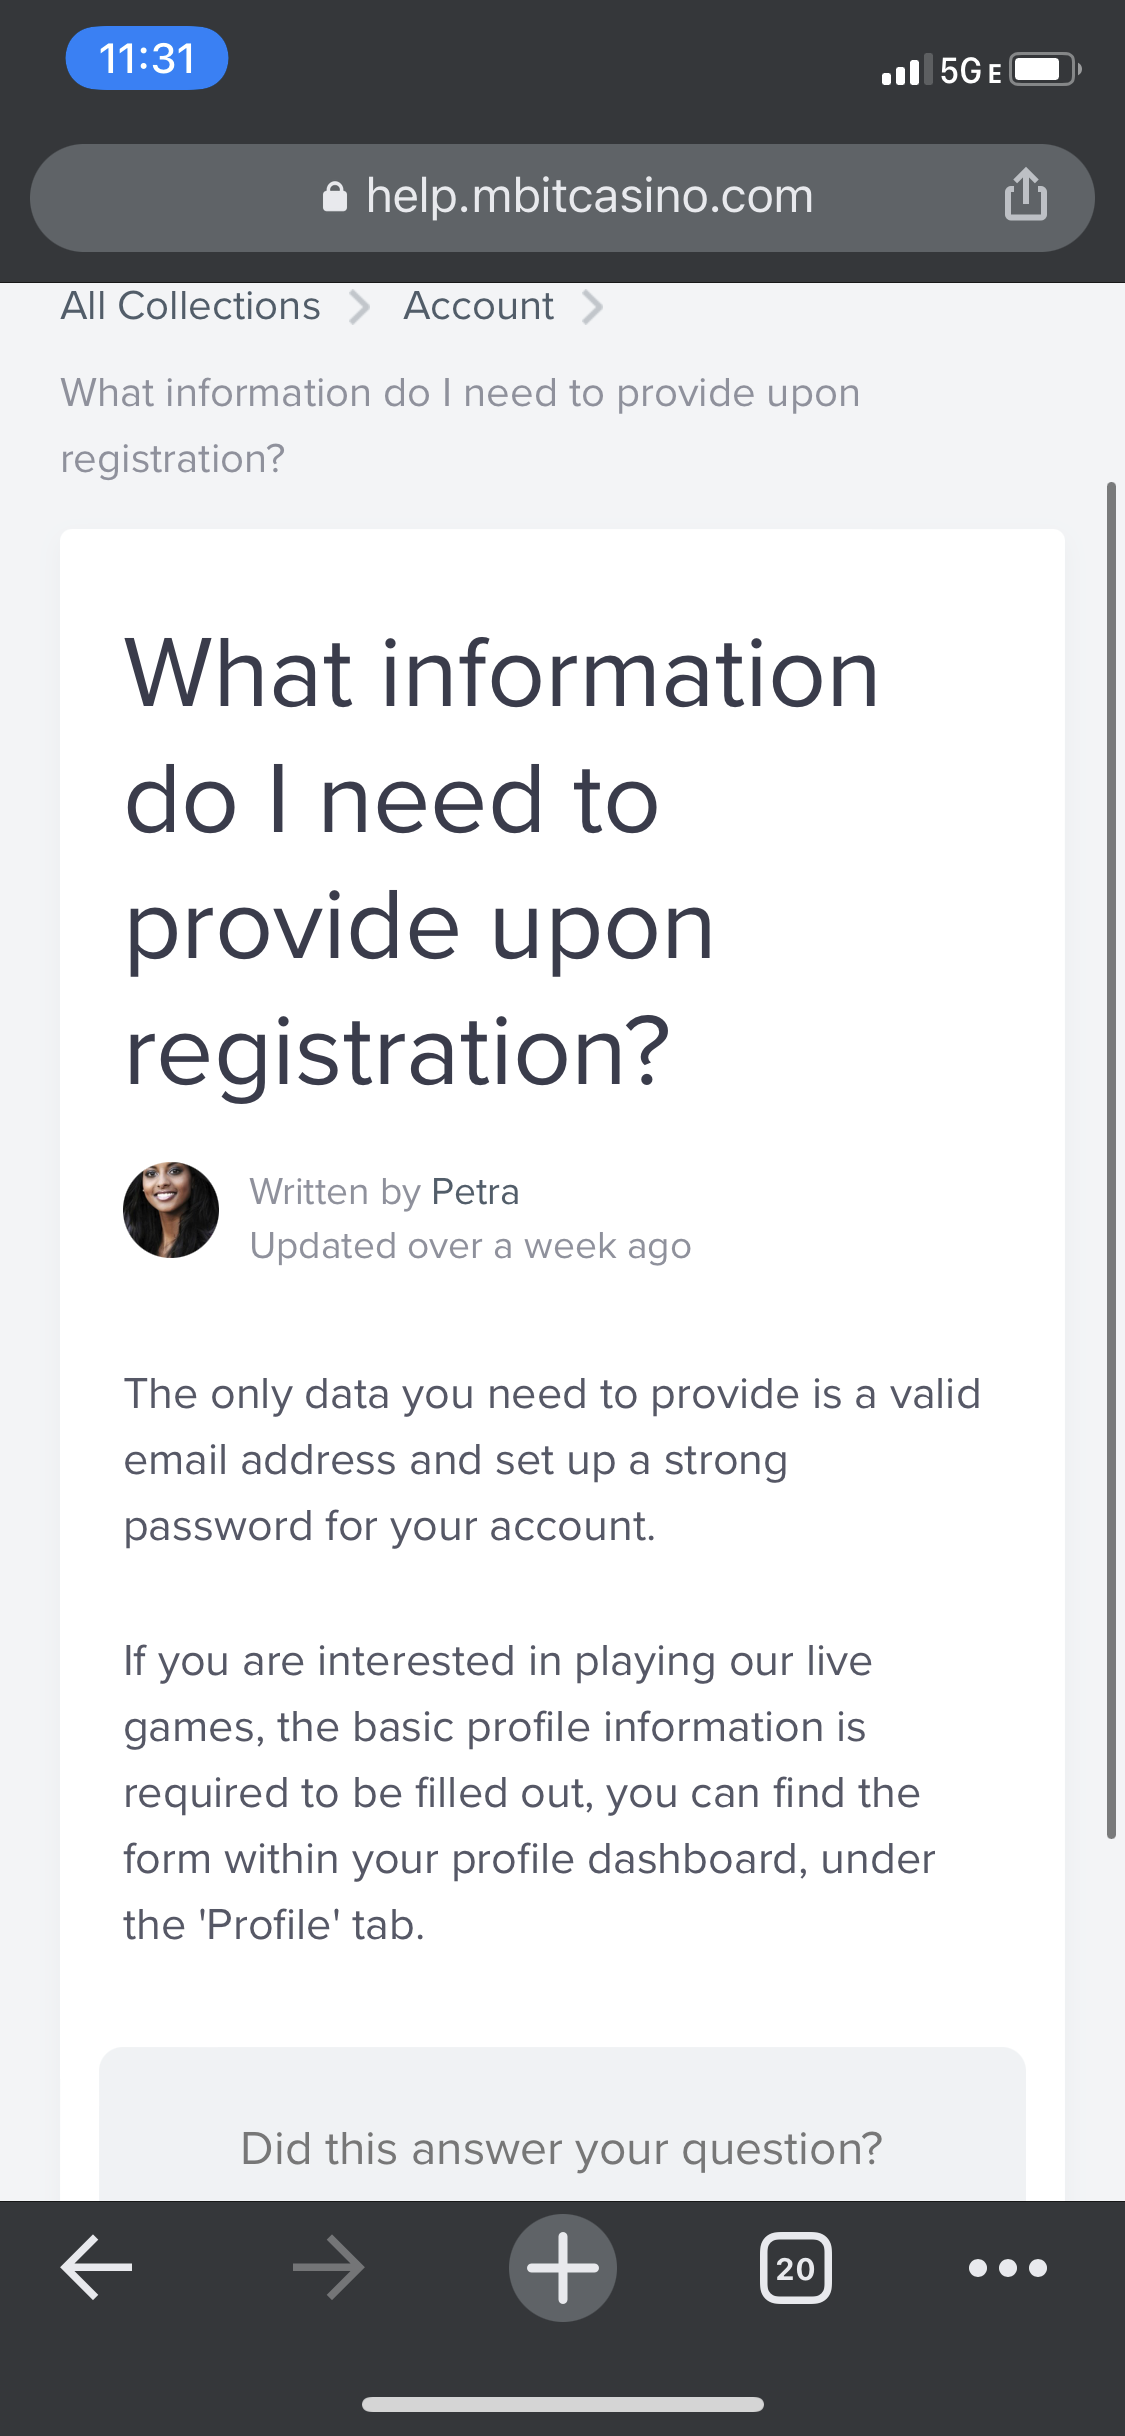Tap author Petra's avatar photo
This screenshot has width=1125, height=2436.
click(171, 1210)
